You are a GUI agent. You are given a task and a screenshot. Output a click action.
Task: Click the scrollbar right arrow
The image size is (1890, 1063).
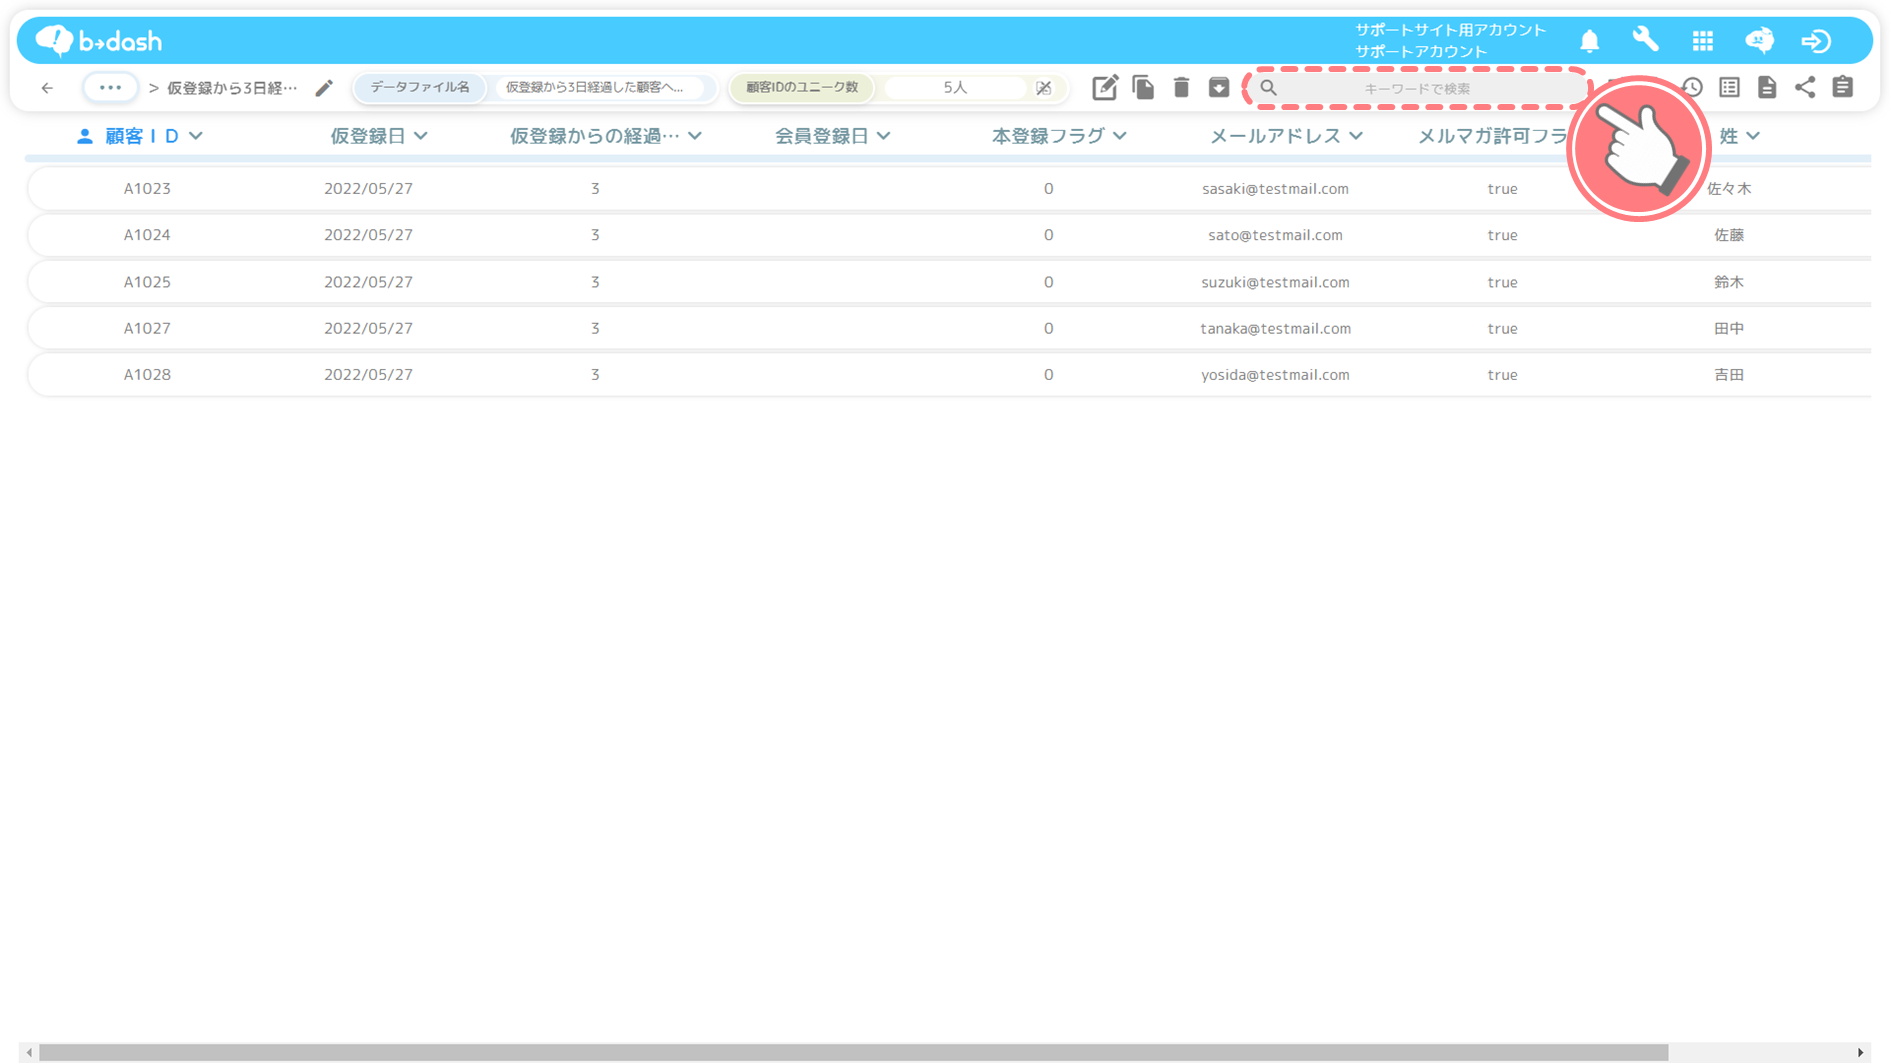pos(1860,1052)
